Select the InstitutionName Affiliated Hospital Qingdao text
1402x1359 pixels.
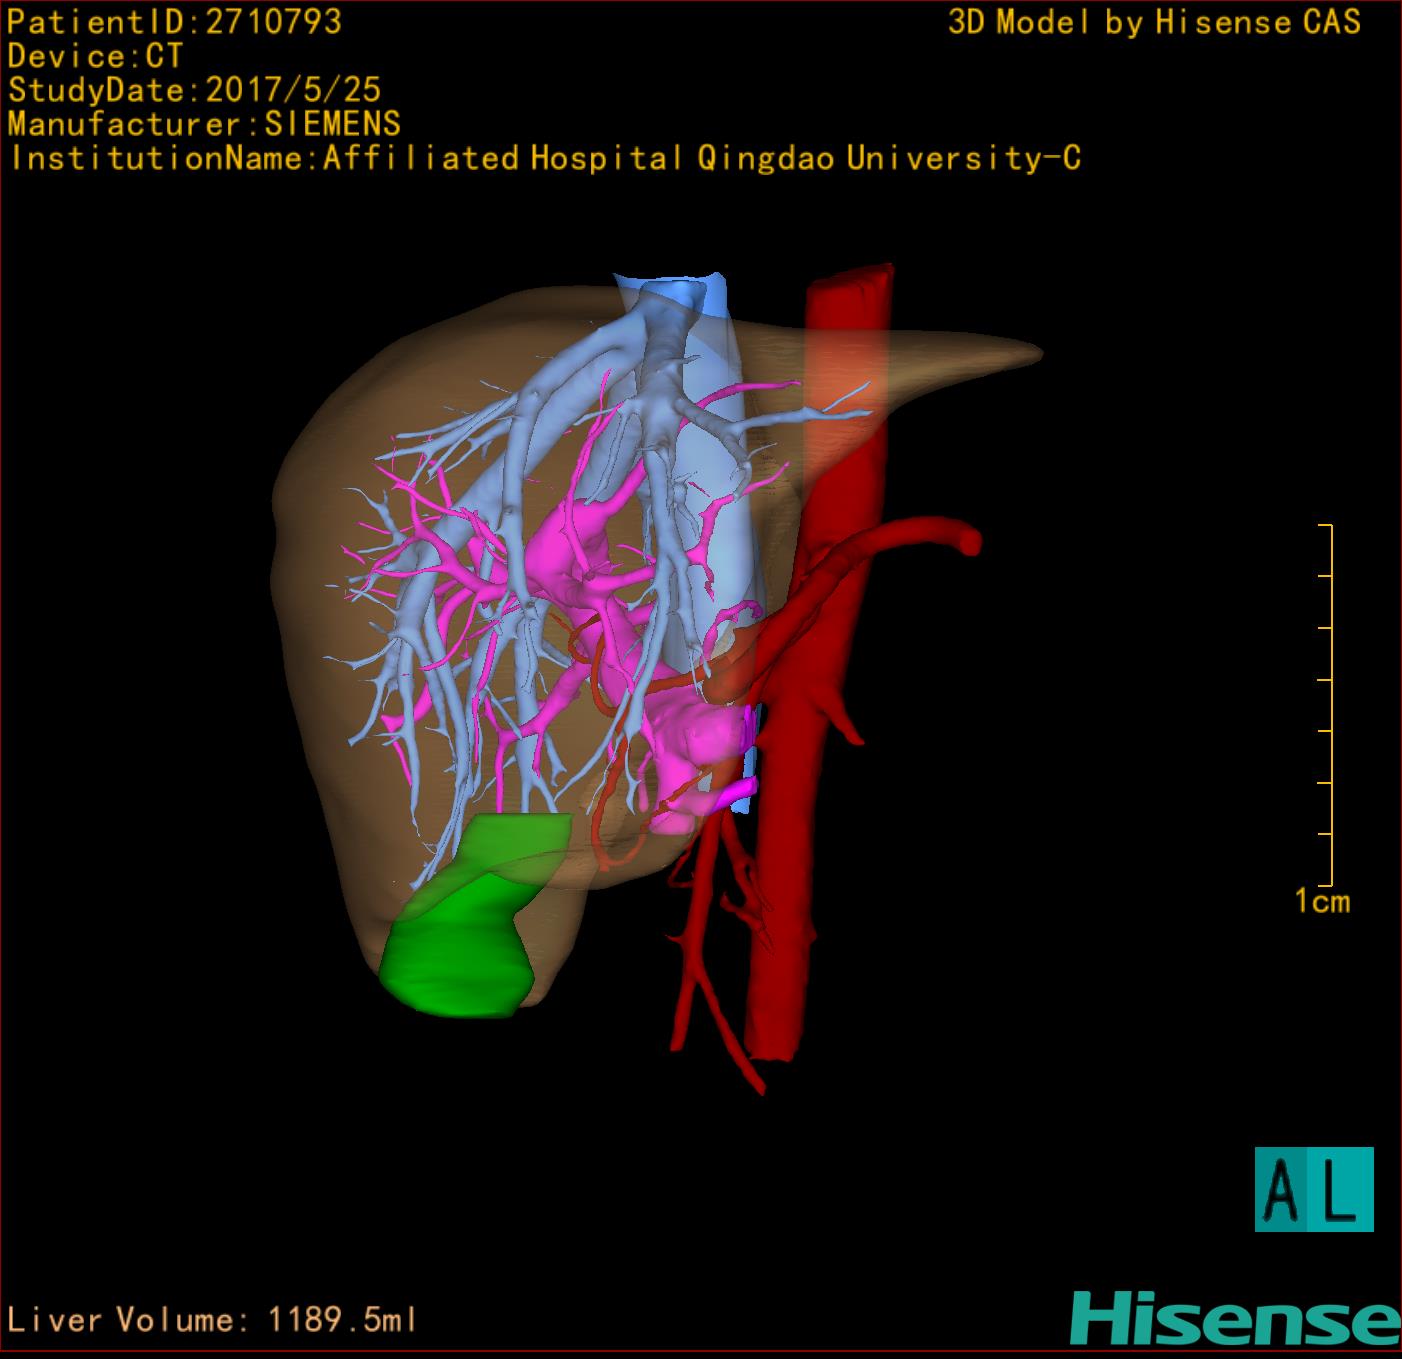click(x=545, y=158)
